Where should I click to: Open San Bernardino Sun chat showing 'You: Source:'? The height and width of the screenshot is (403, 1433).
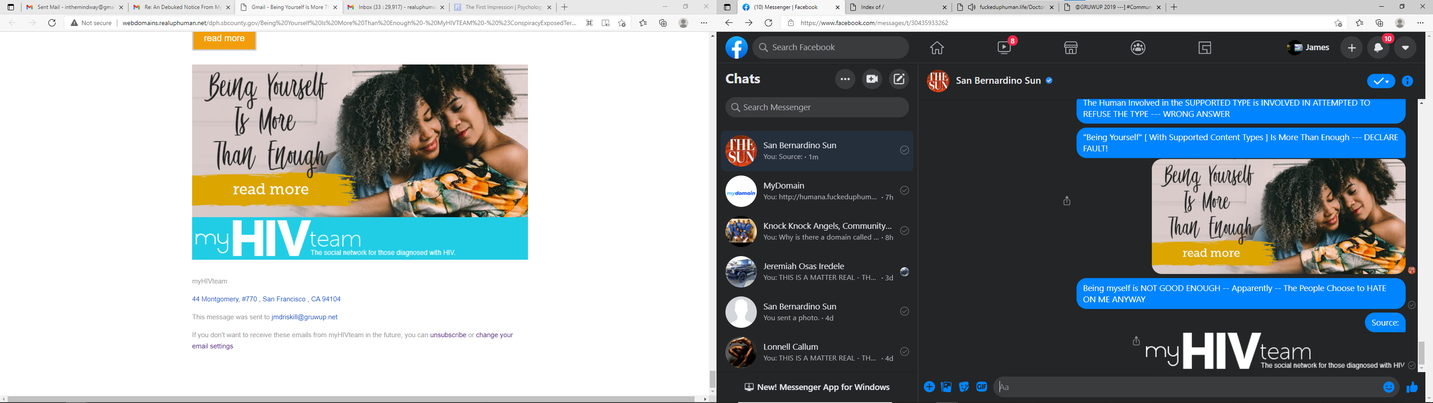click(x=818, y=150)
